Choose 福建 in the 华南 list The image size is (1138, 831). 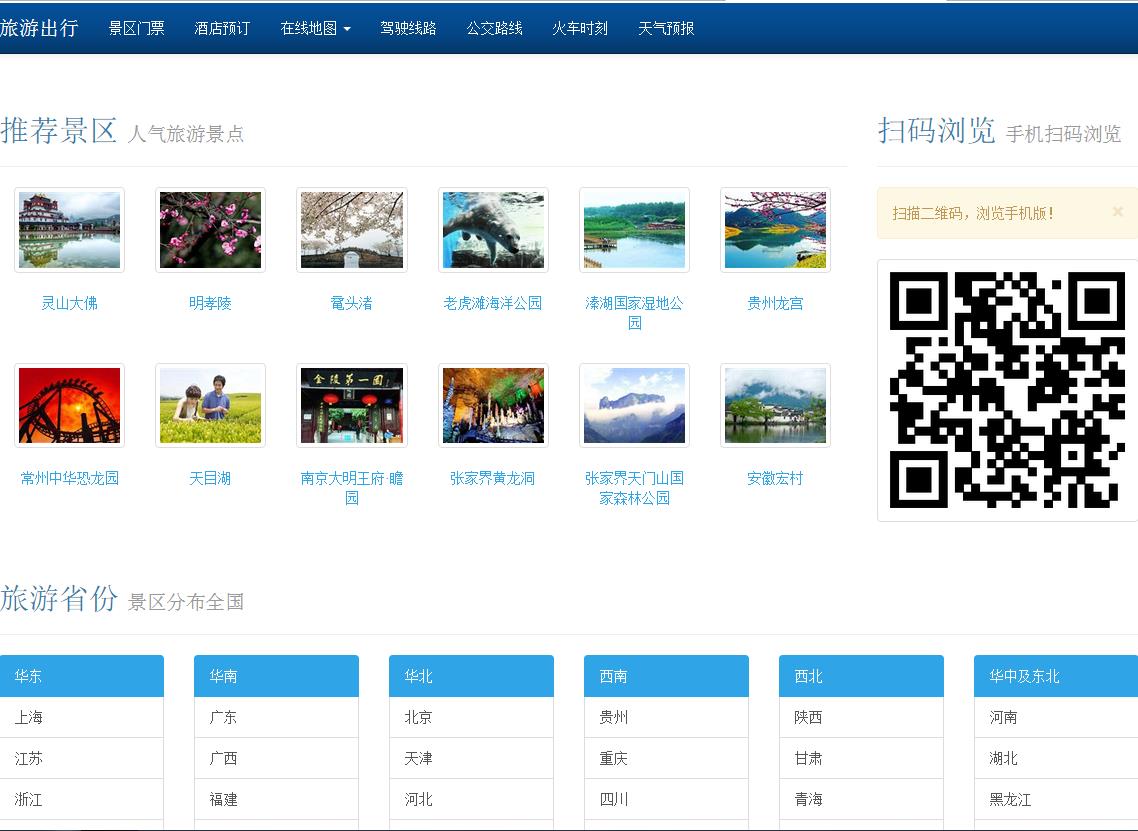click(x=277, y=800)
